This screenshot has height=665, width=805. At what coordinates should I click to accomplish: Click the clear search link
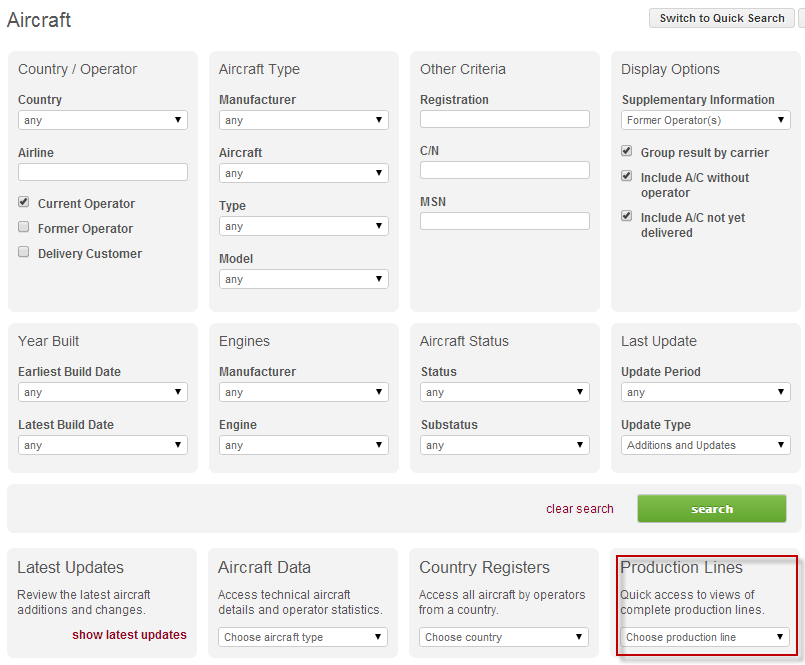[579, 509]
